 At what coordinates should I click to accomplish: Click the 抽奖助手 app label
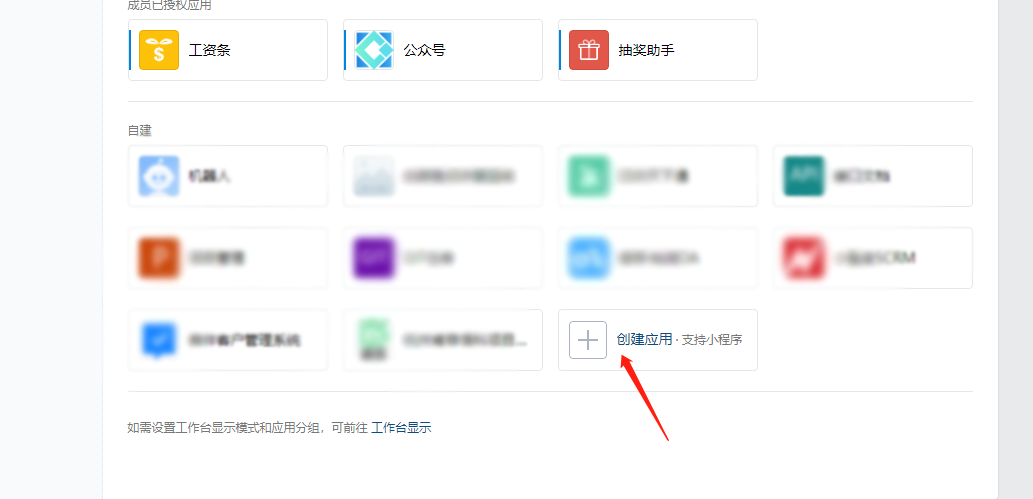[646, 50]
